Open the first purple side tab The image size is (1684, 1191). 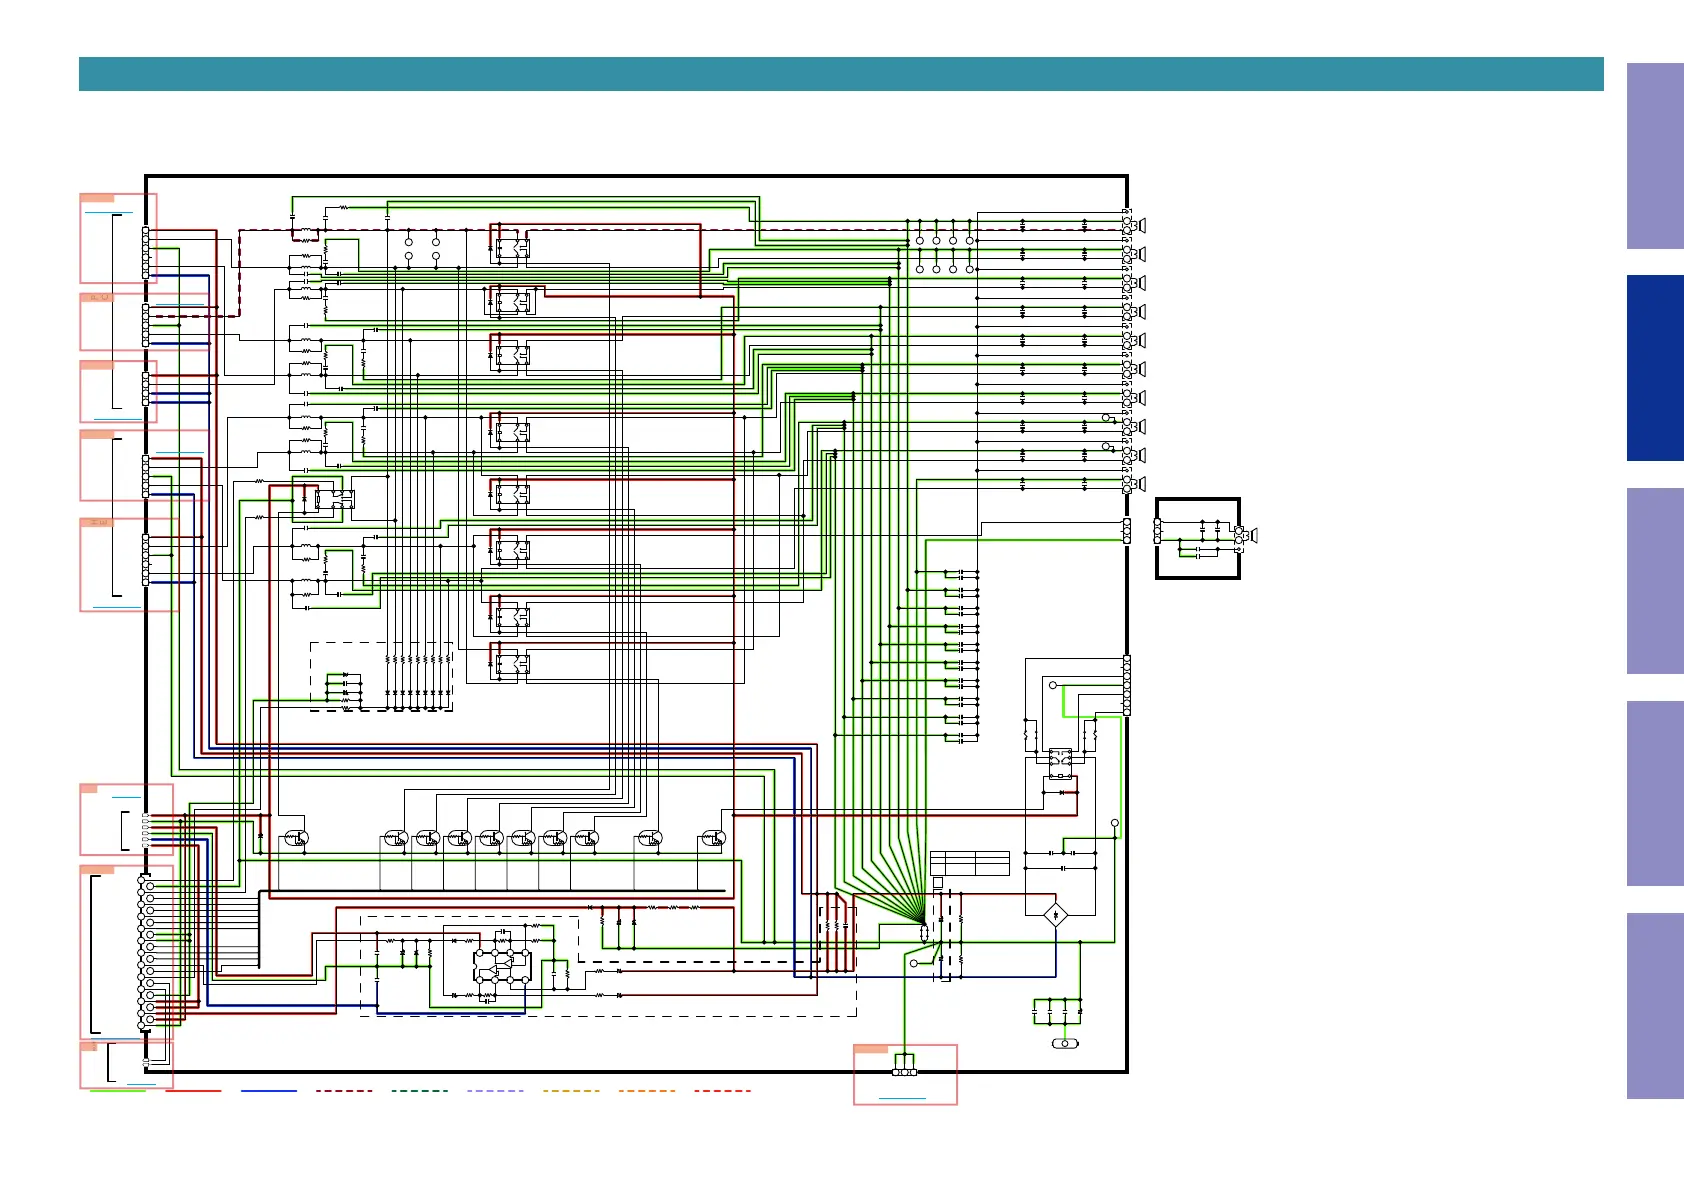1654,156
